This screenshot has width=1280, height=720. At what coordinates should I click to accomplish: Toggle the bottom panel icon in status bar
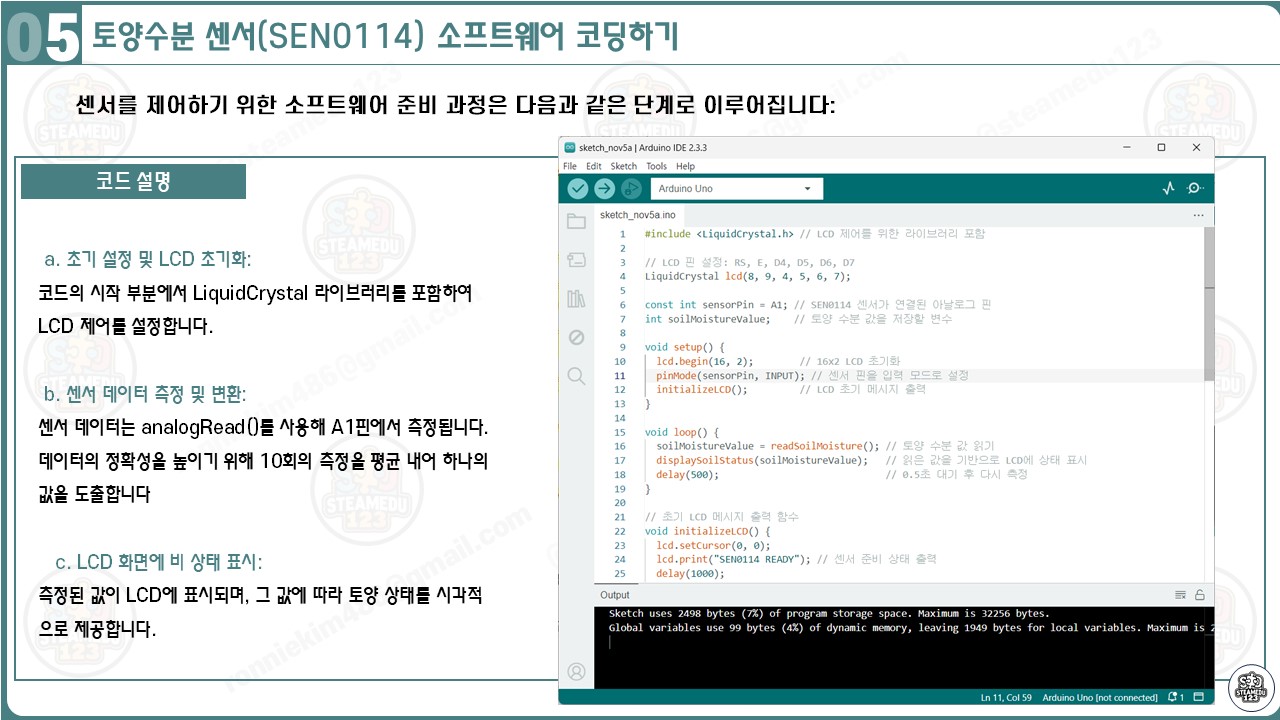(1199, 697)
